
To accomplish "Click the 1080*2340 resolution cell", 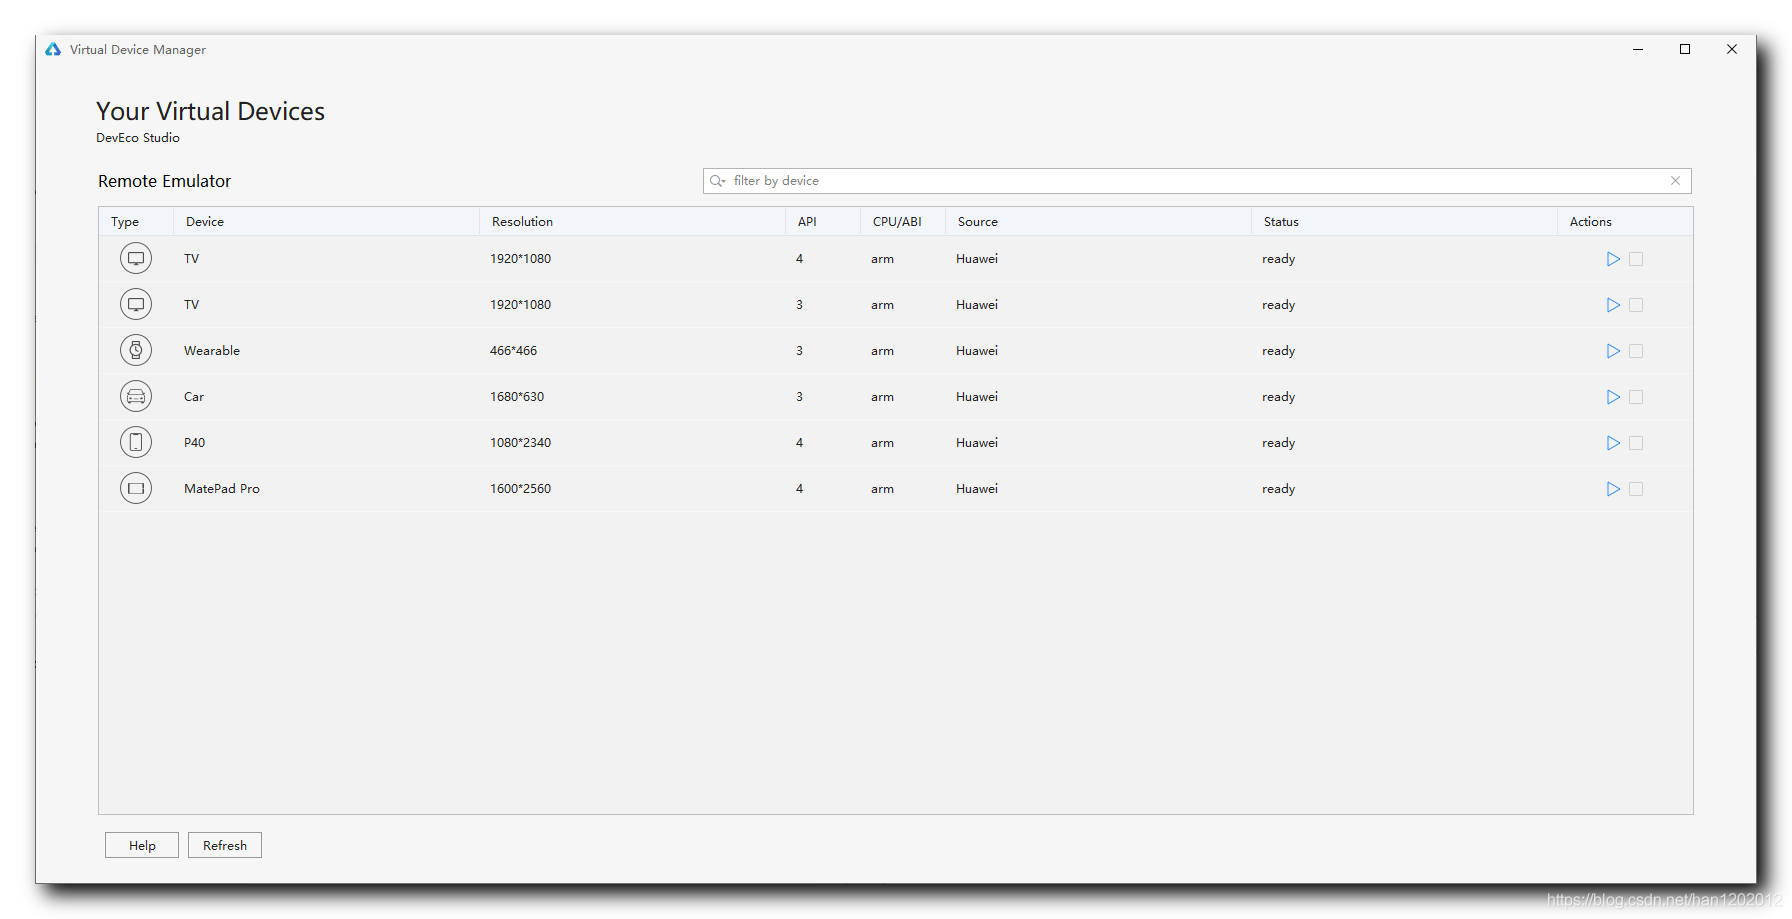I will (x=520, y=443).
